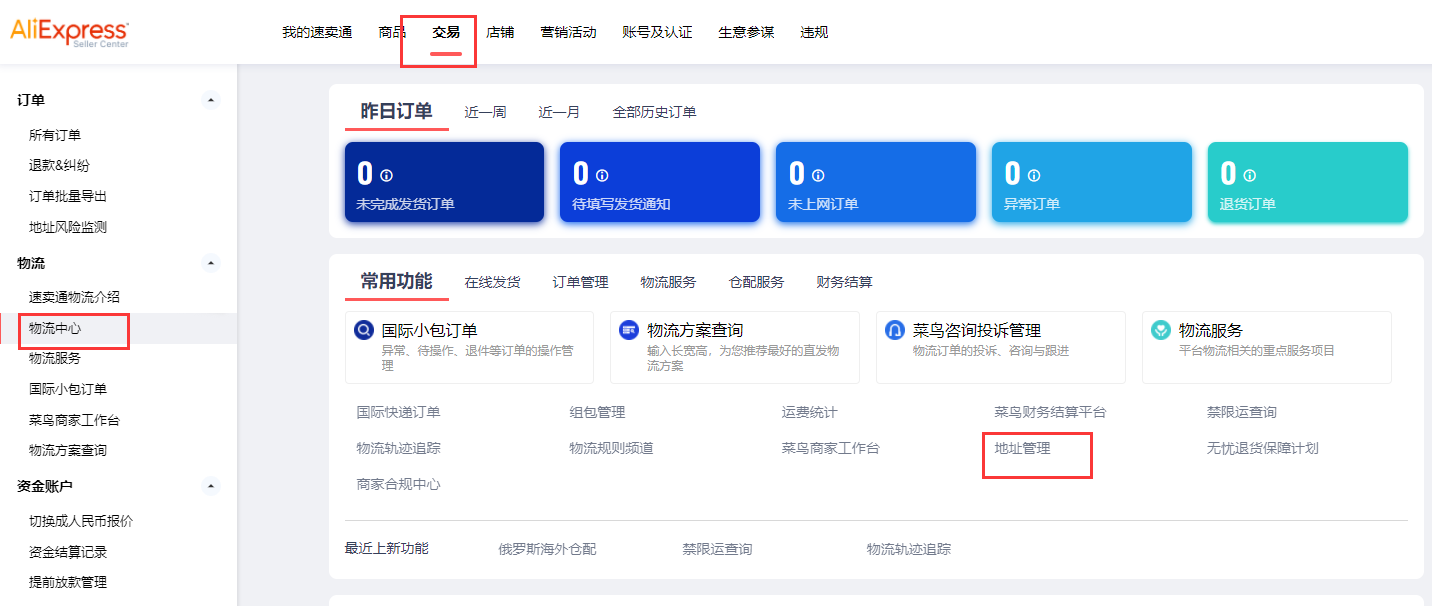The image size is (1432, 606).
Task: Open the 退货订单 card
Action: 1308,182
